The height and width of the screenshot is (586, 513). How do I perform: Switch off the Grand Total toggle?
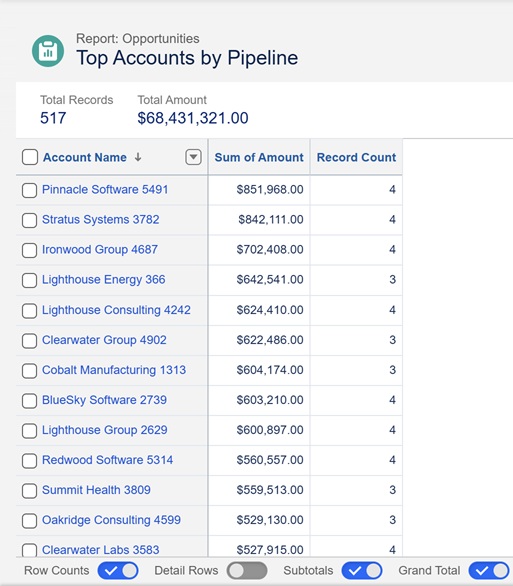(489, 571)
